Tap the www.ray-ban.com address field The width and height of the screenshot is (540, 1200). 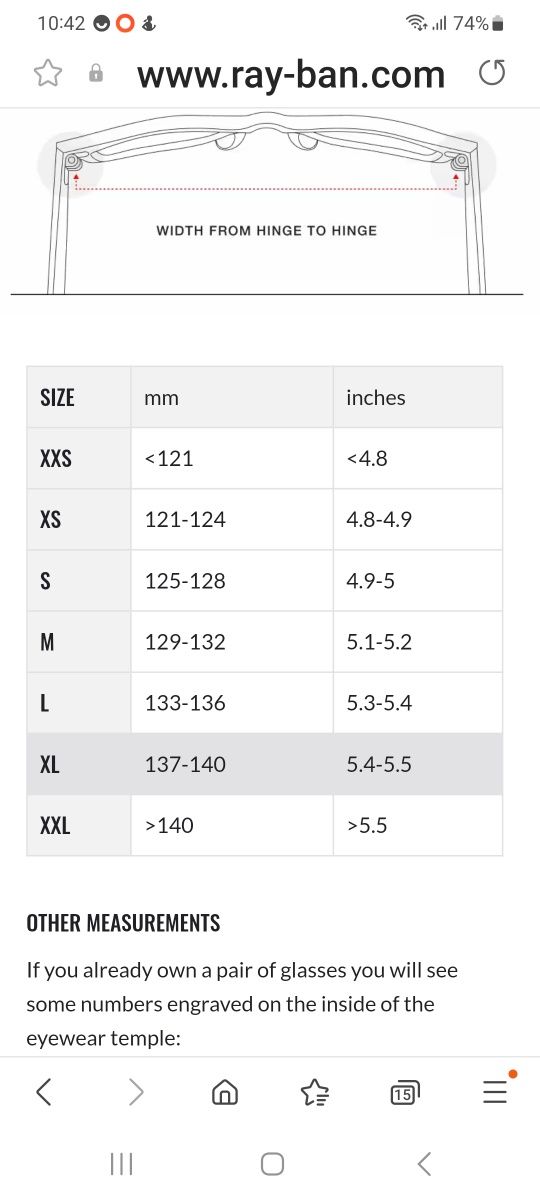[x=291, y=74]
